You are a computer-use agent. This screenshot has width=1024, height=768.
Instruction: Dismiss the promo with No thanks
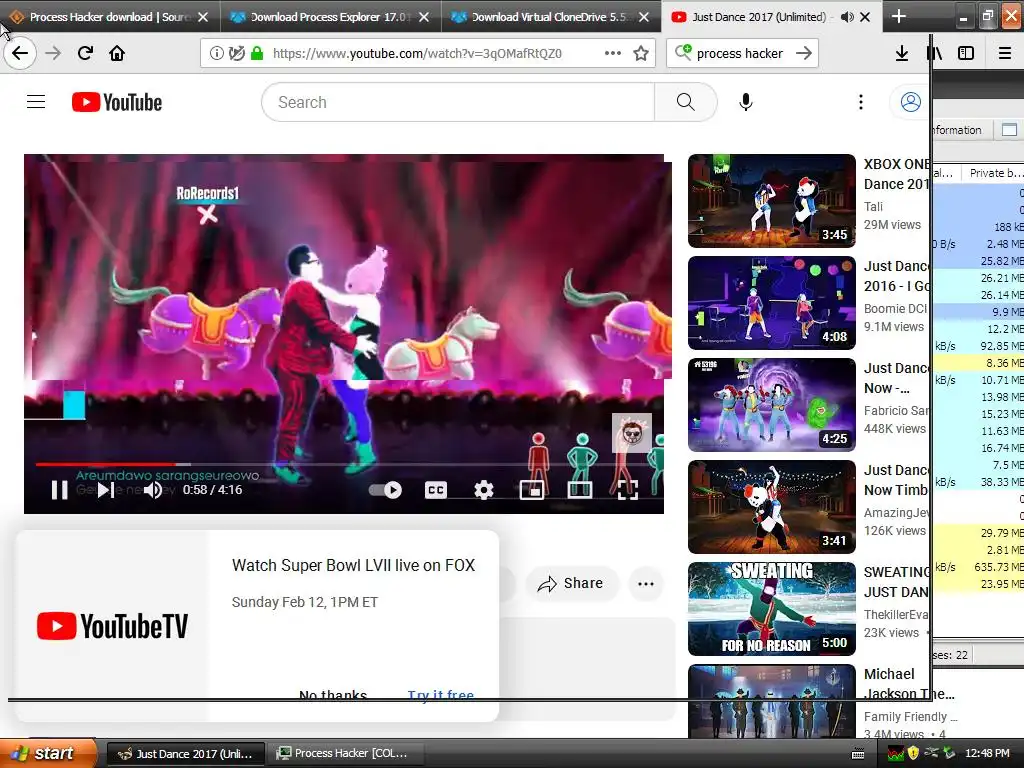tap(333, 696)
